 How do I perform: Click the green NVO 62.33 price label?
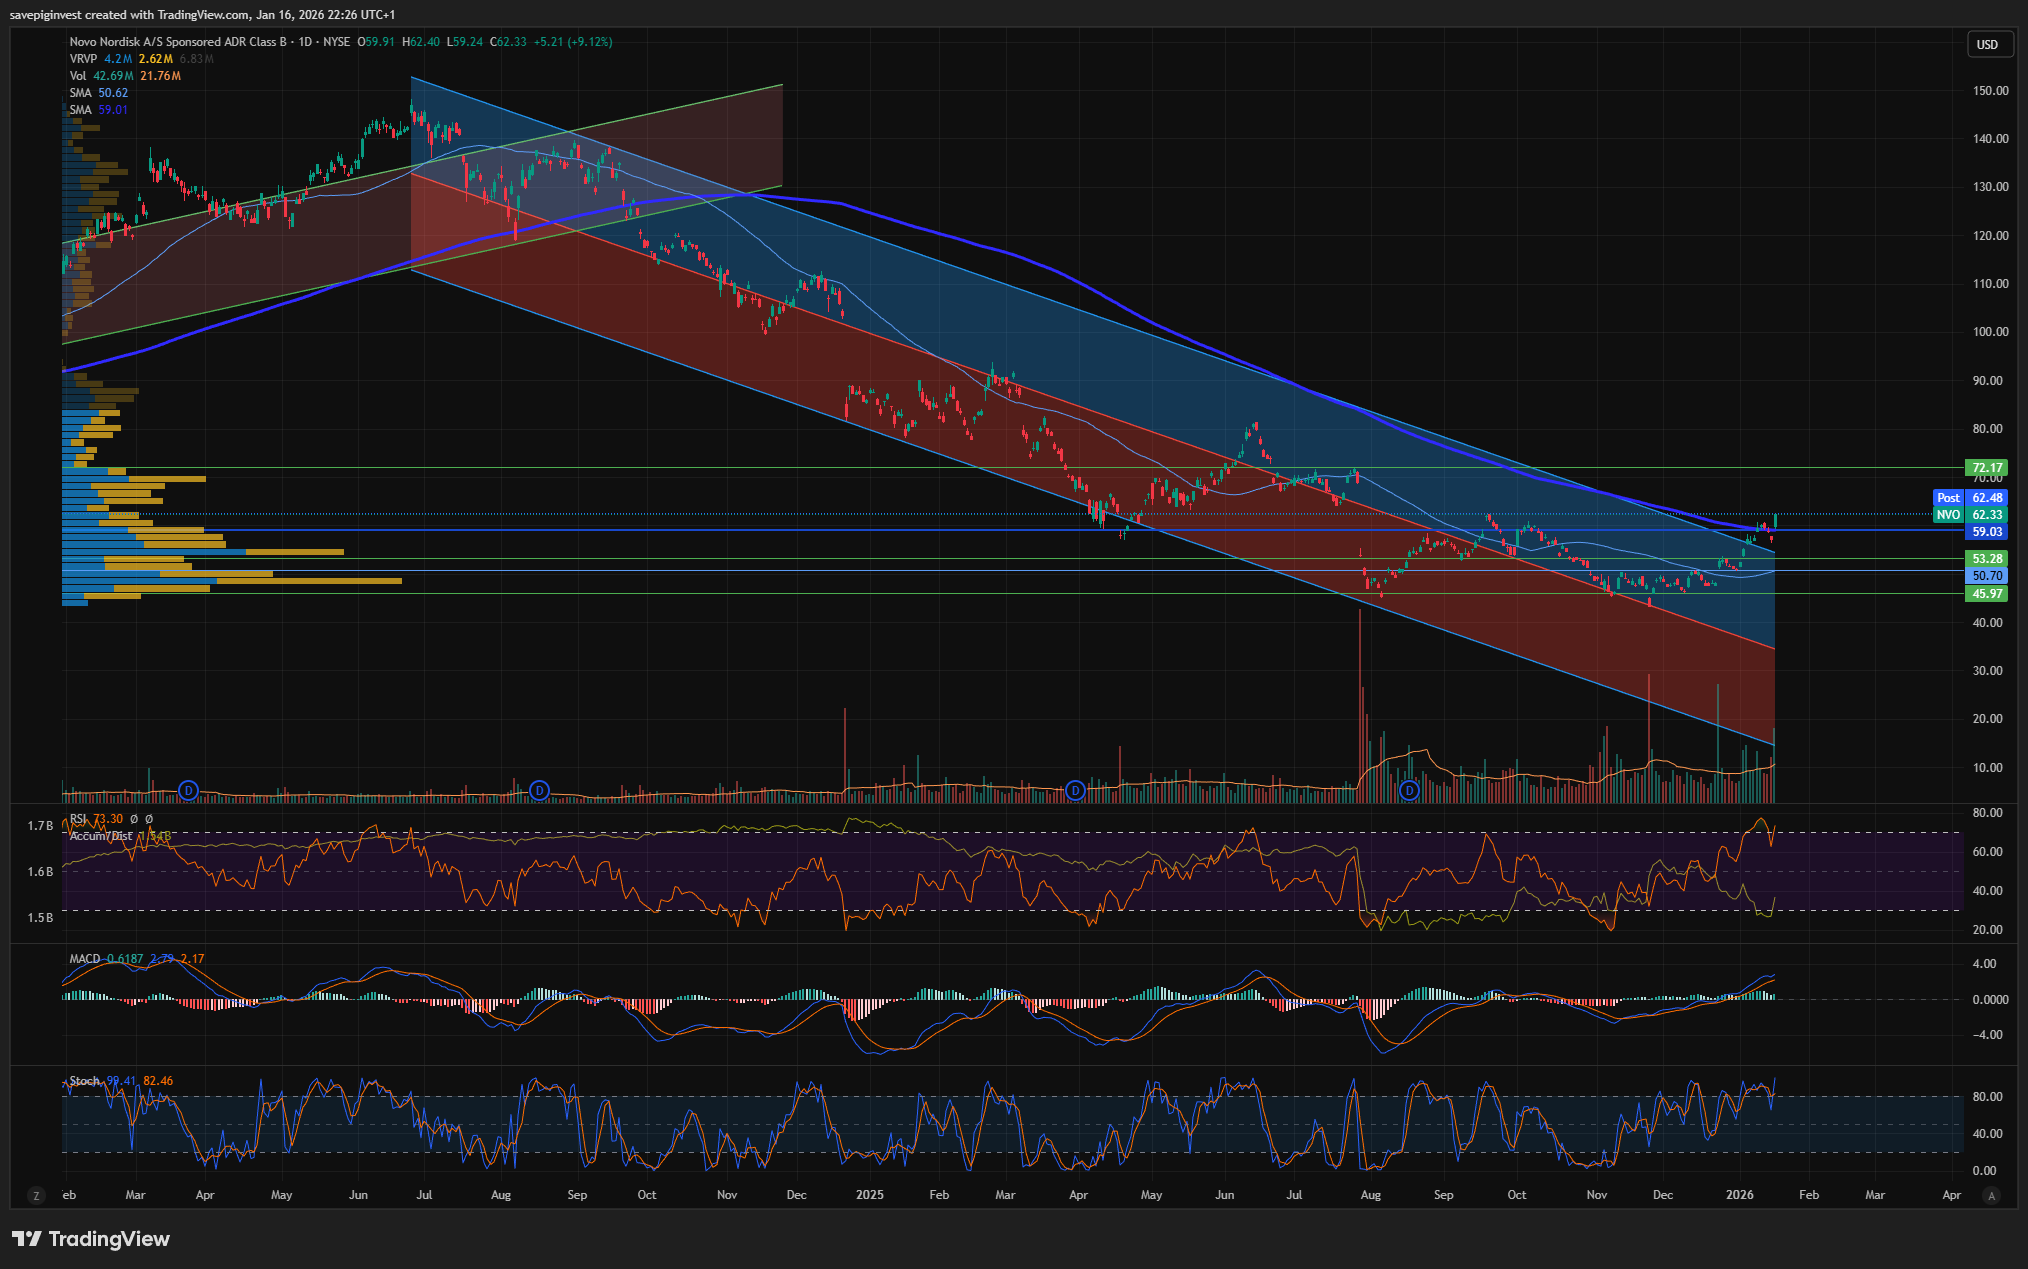coord(1971,515)
